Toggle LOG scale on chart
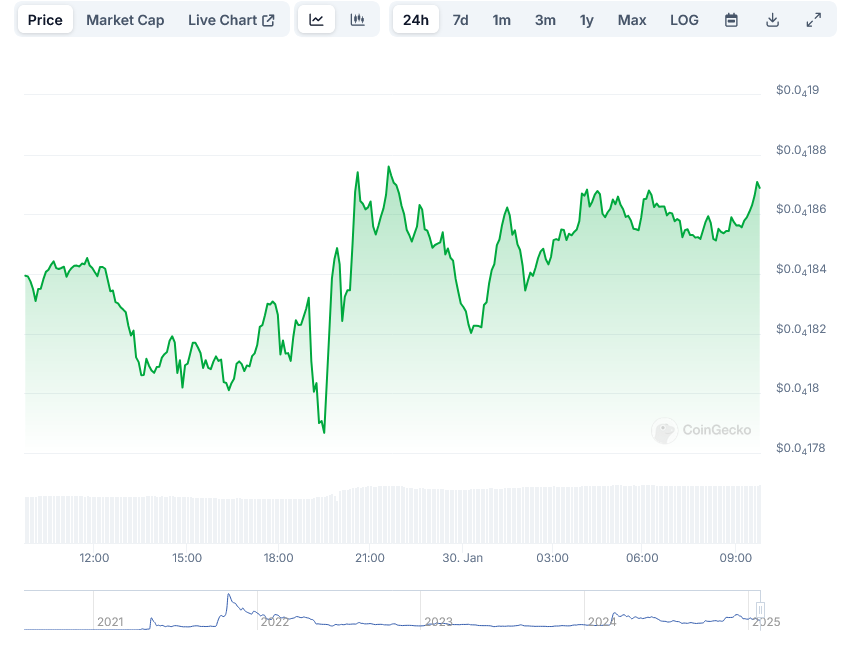 [x=685, y=20]
